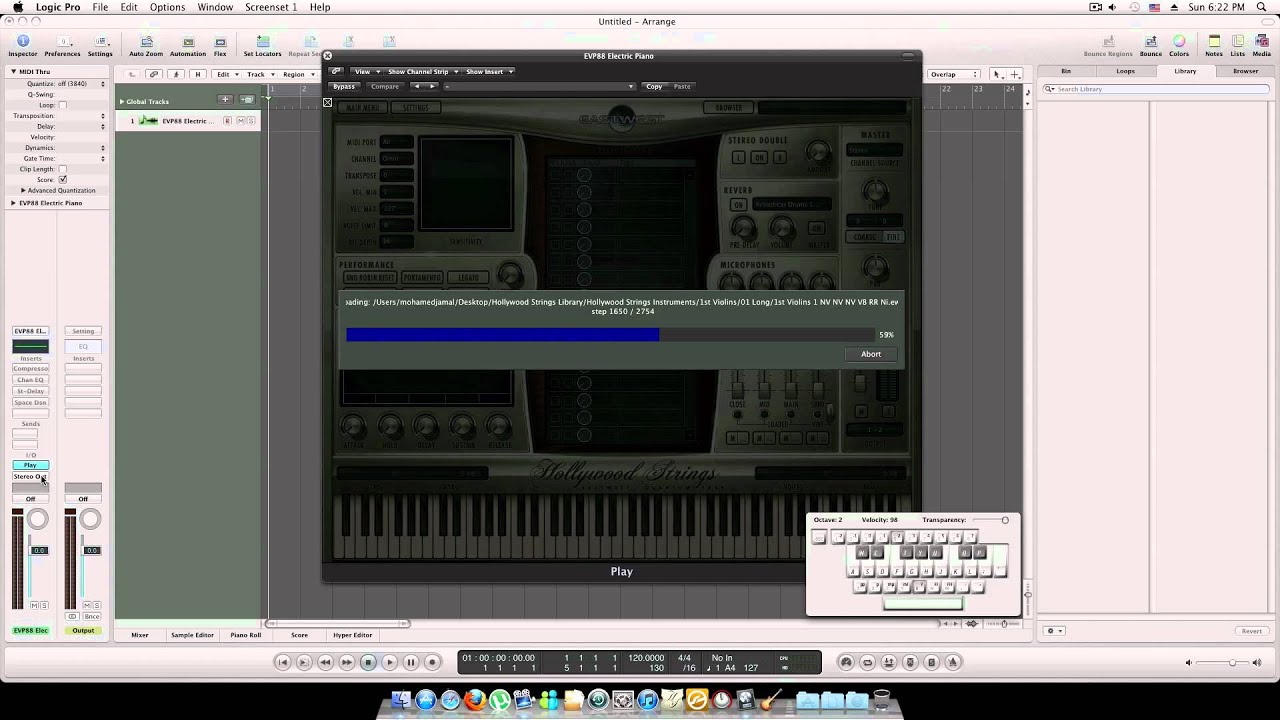
Task: Open the Piano Roll tab
Action: point(245,635)
